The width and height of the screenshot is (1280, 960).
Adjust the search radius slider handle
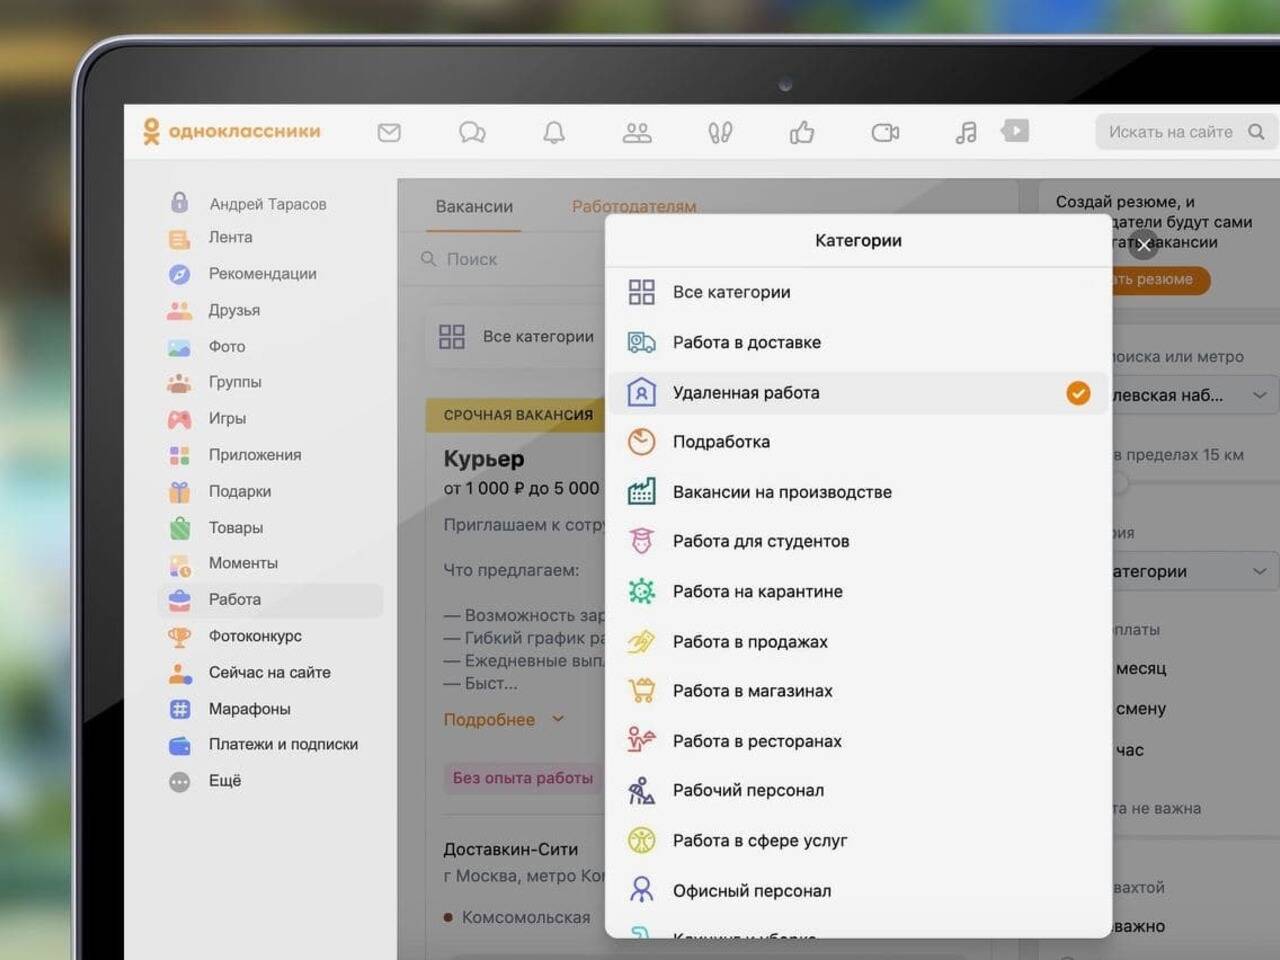tap(1118, 484)
